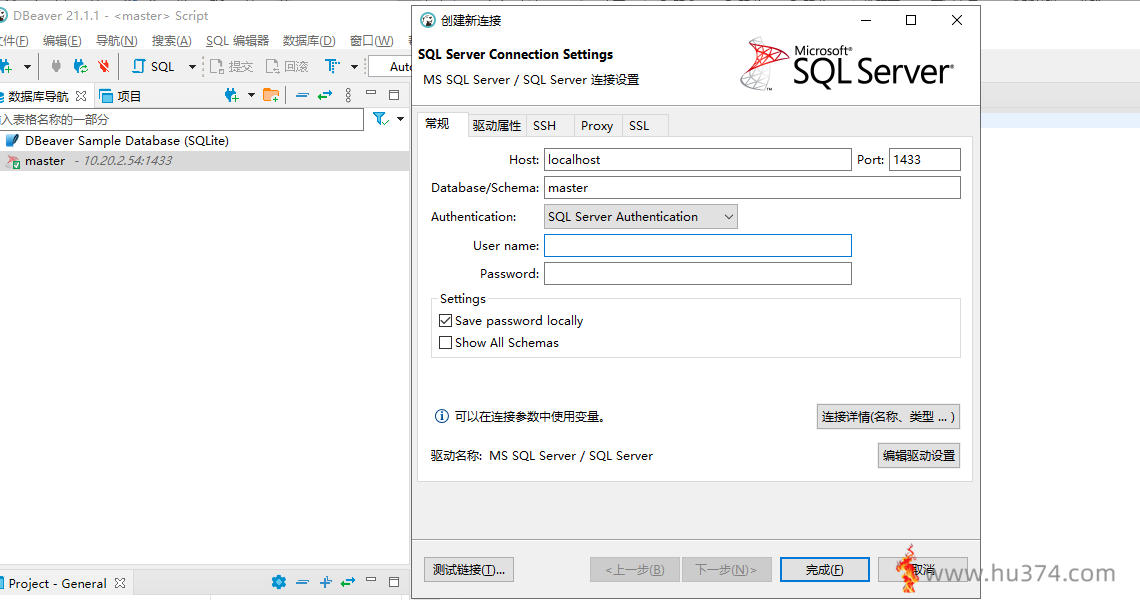1140x600 pixels.
Task: Click the 下一步(N) button
Action: [x=726, y=569]
